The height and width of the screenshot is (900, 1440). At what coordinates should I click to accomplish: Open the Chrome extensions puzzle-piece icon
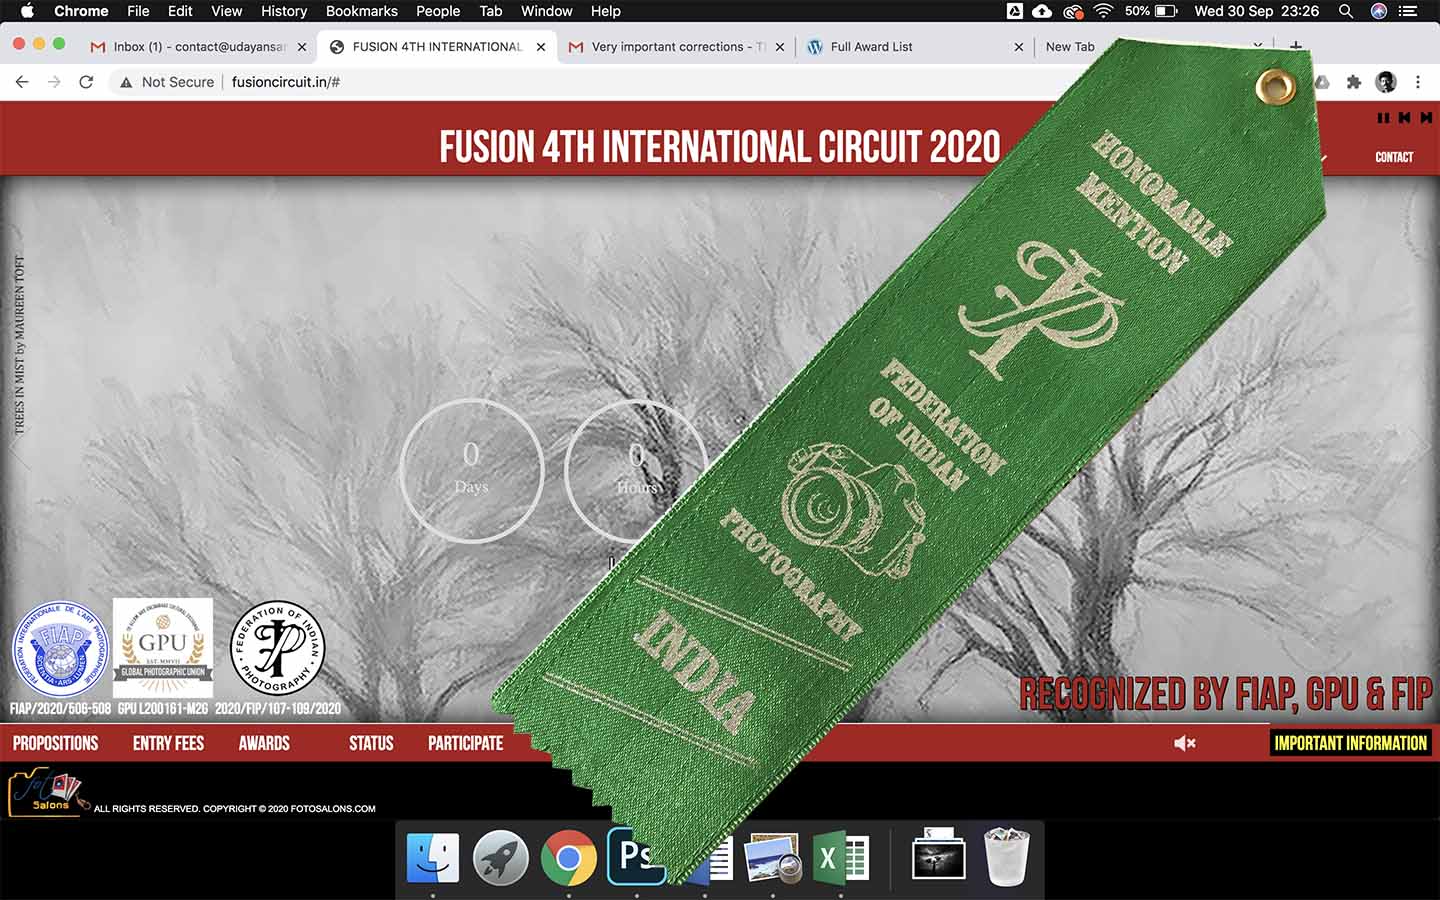coord(1354,82)
